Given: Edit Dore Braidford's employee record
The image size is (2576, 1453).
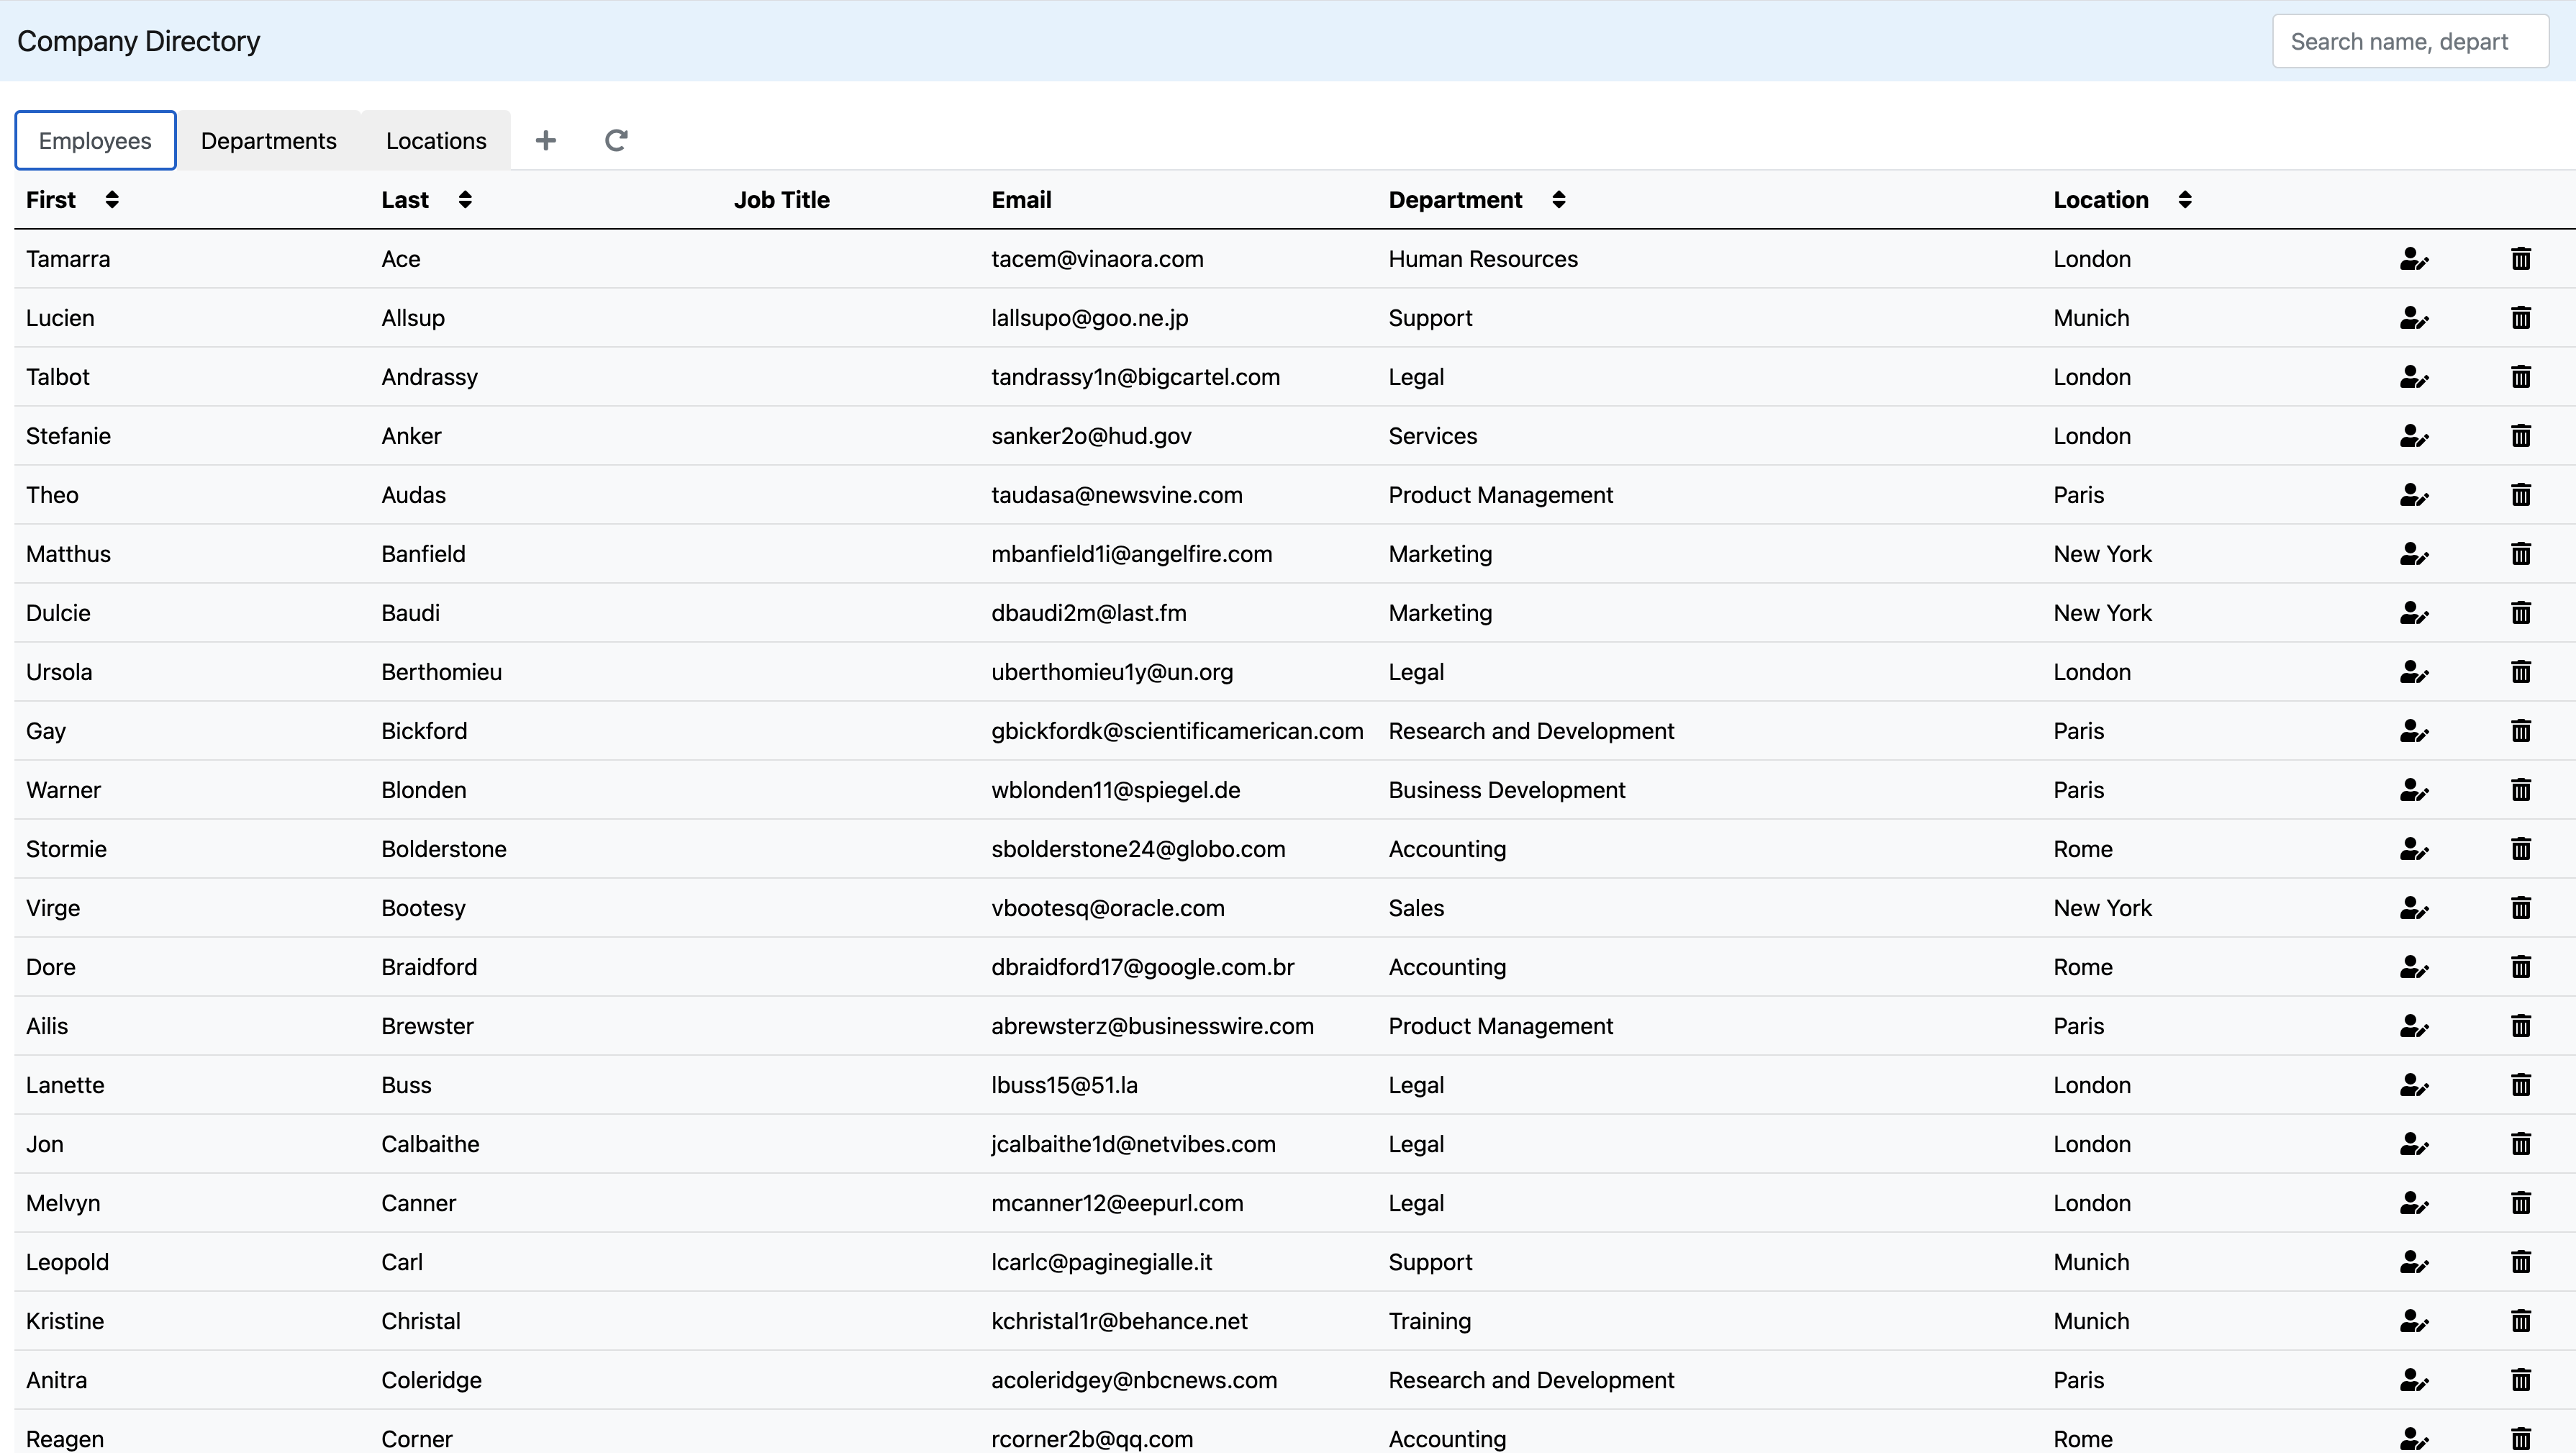Looking at the screenshot, I should (2414, 967).
